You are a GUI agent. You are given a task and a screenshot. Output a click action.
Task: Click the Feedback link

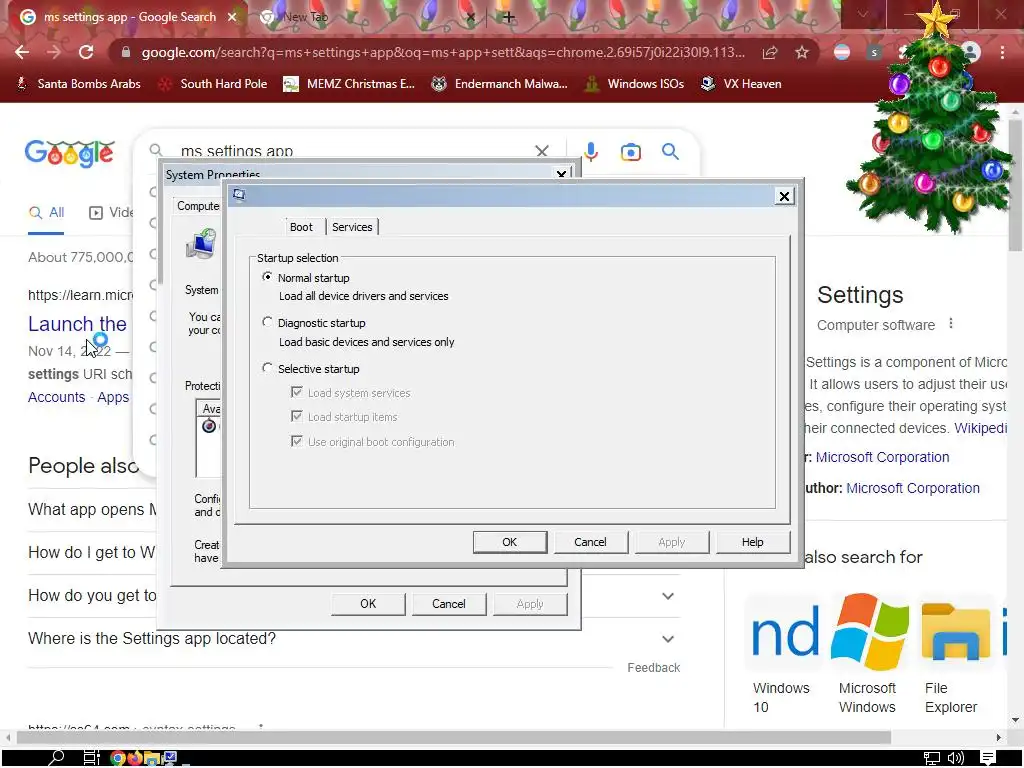[x=654, y=667]
